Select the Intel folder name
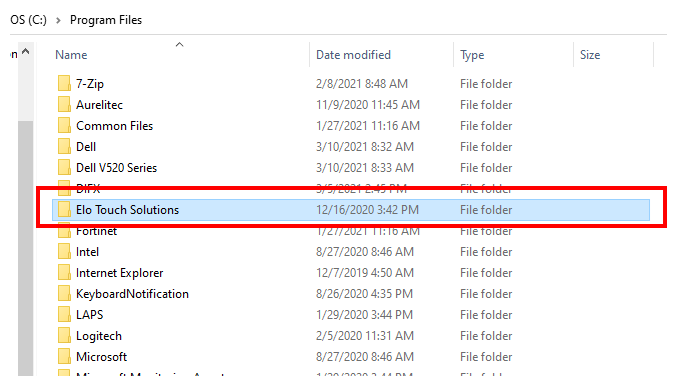Image resolution: width=674 pixels, height=377 pixels. coord(87,251)
